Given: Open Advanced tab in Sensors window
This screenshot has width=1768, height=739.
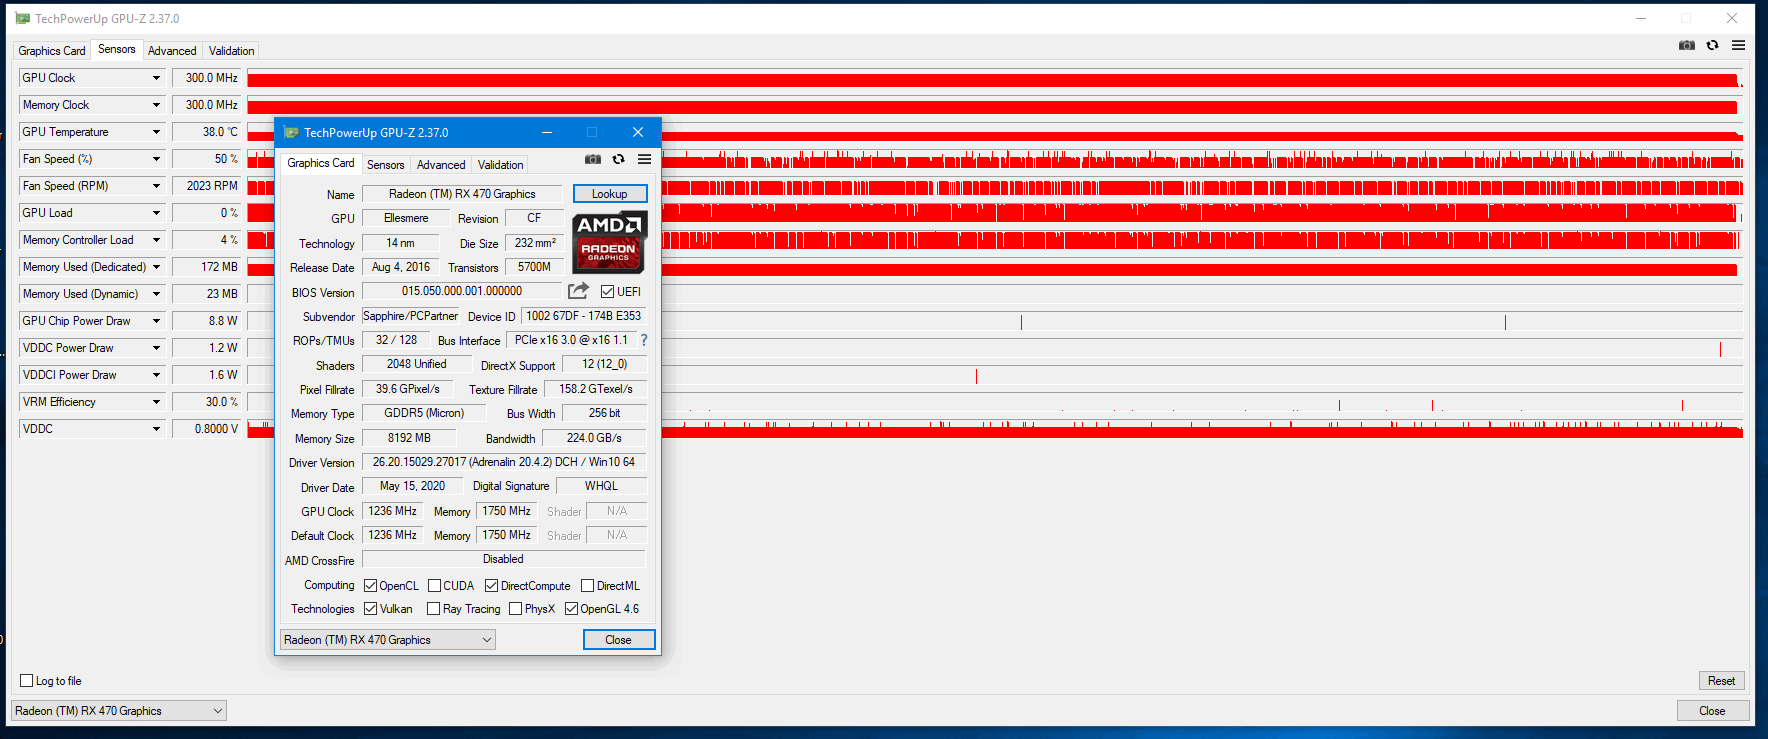Looking at the screenshot, I should point(172,51).
